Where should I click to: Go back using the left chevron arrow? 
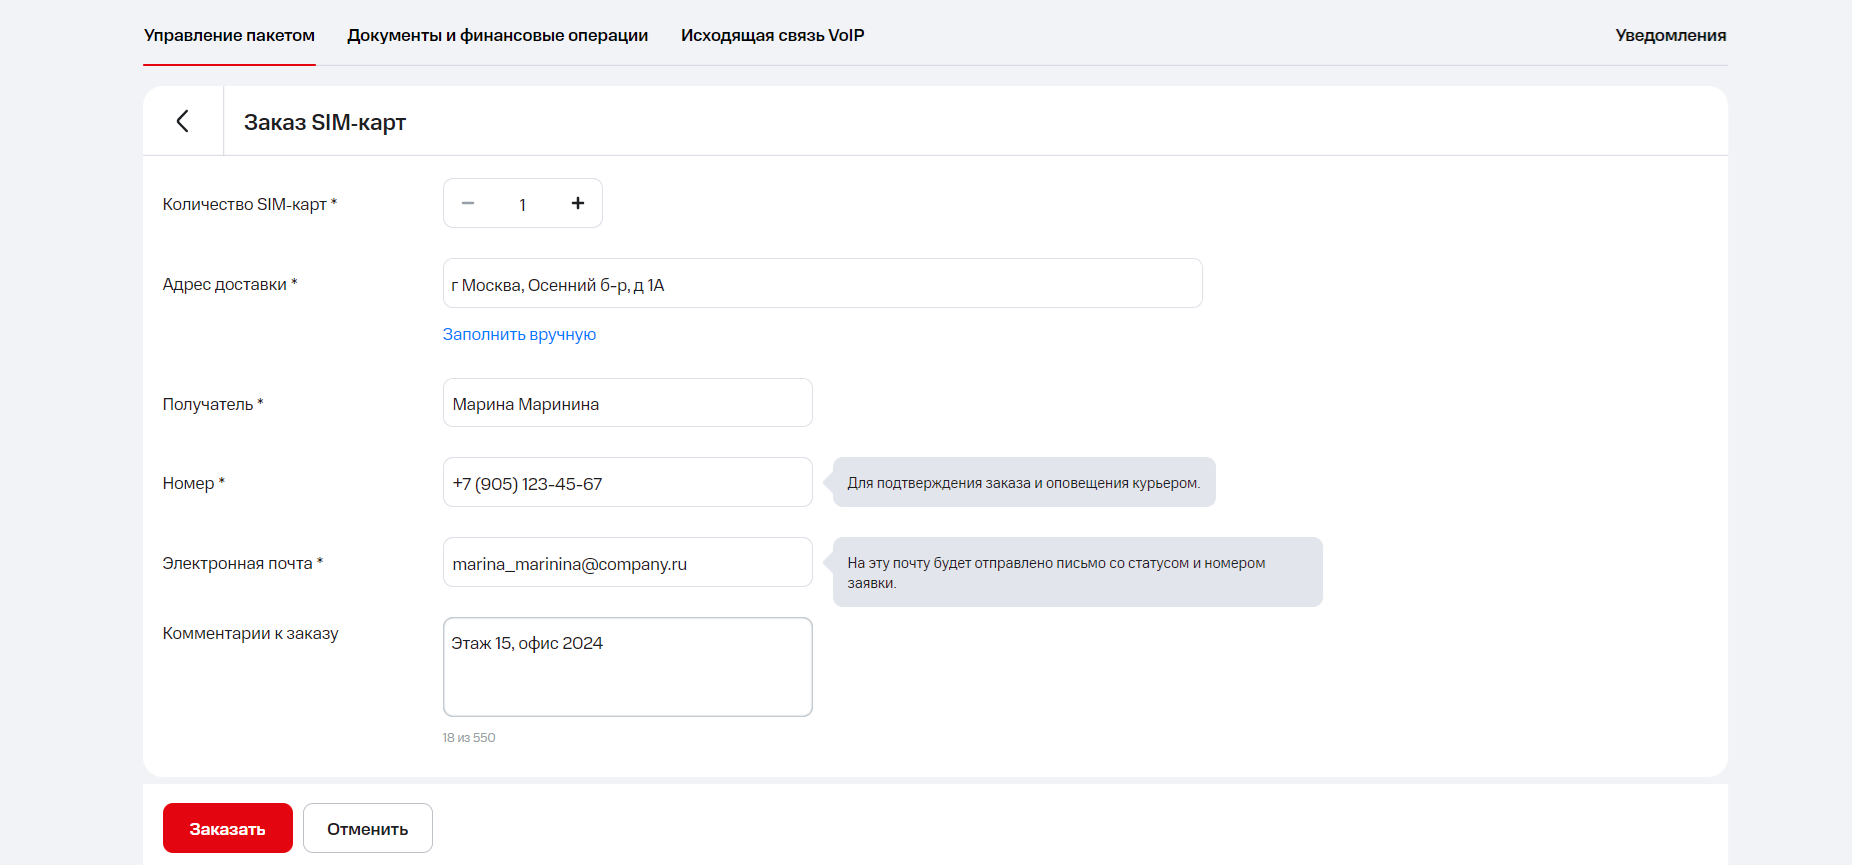tap(183, 121)
